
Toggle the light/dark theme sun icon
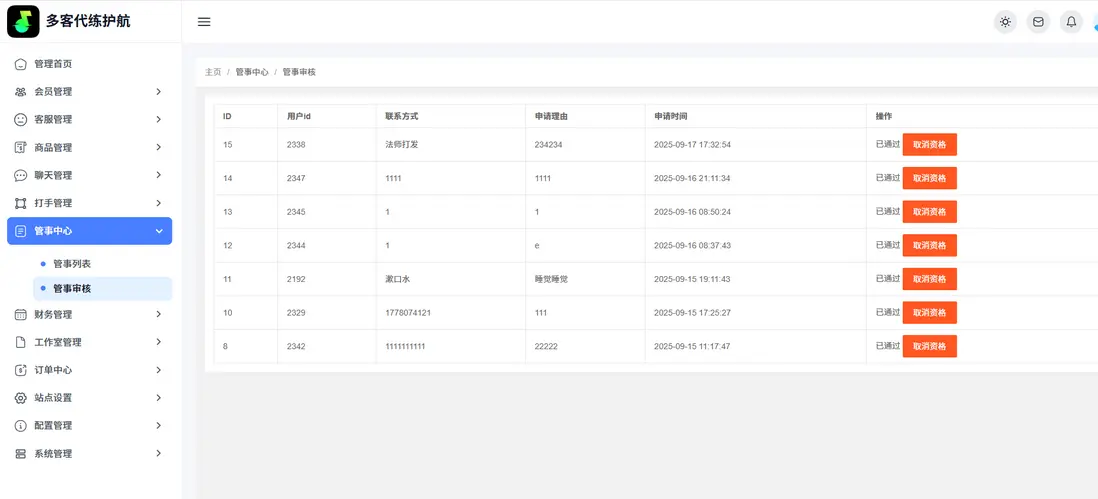(1005, 22)
